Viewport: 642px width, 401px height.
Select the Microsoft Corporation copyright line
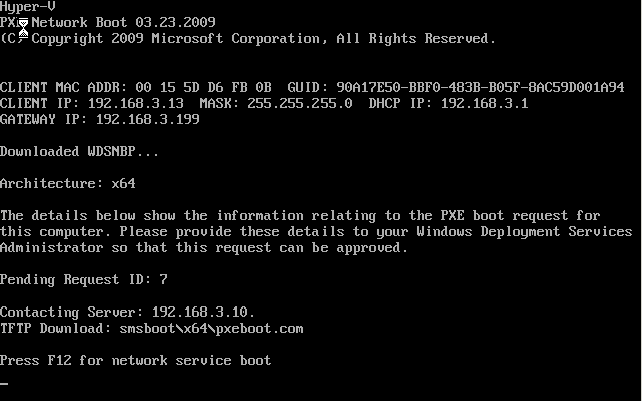(248, 39)
